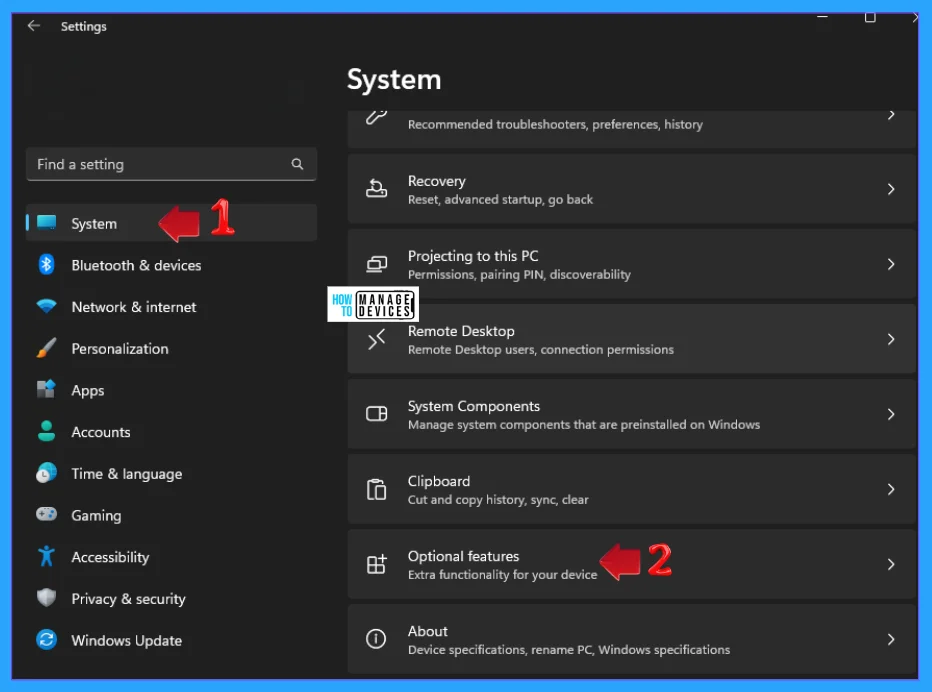Open Bluetooth & devices section

171,265
